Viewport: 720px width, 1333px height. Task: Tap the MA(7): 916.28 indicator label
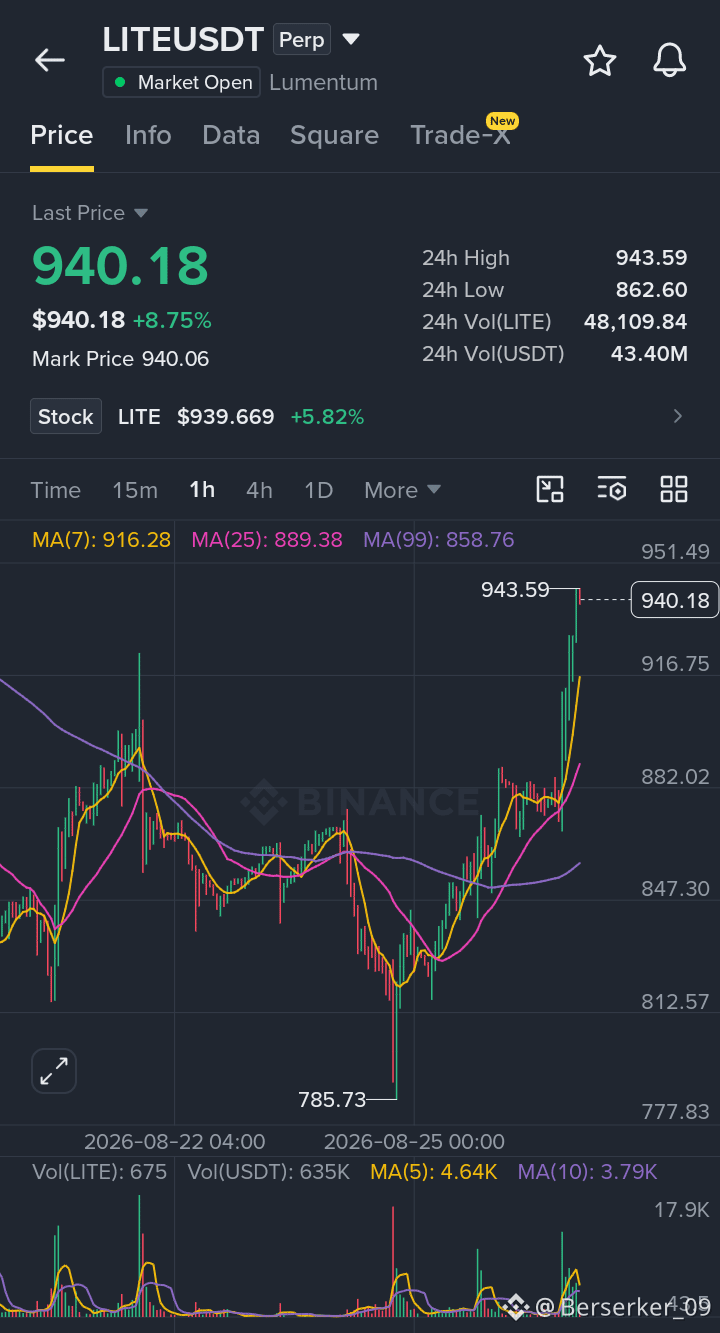coord(101,540)
